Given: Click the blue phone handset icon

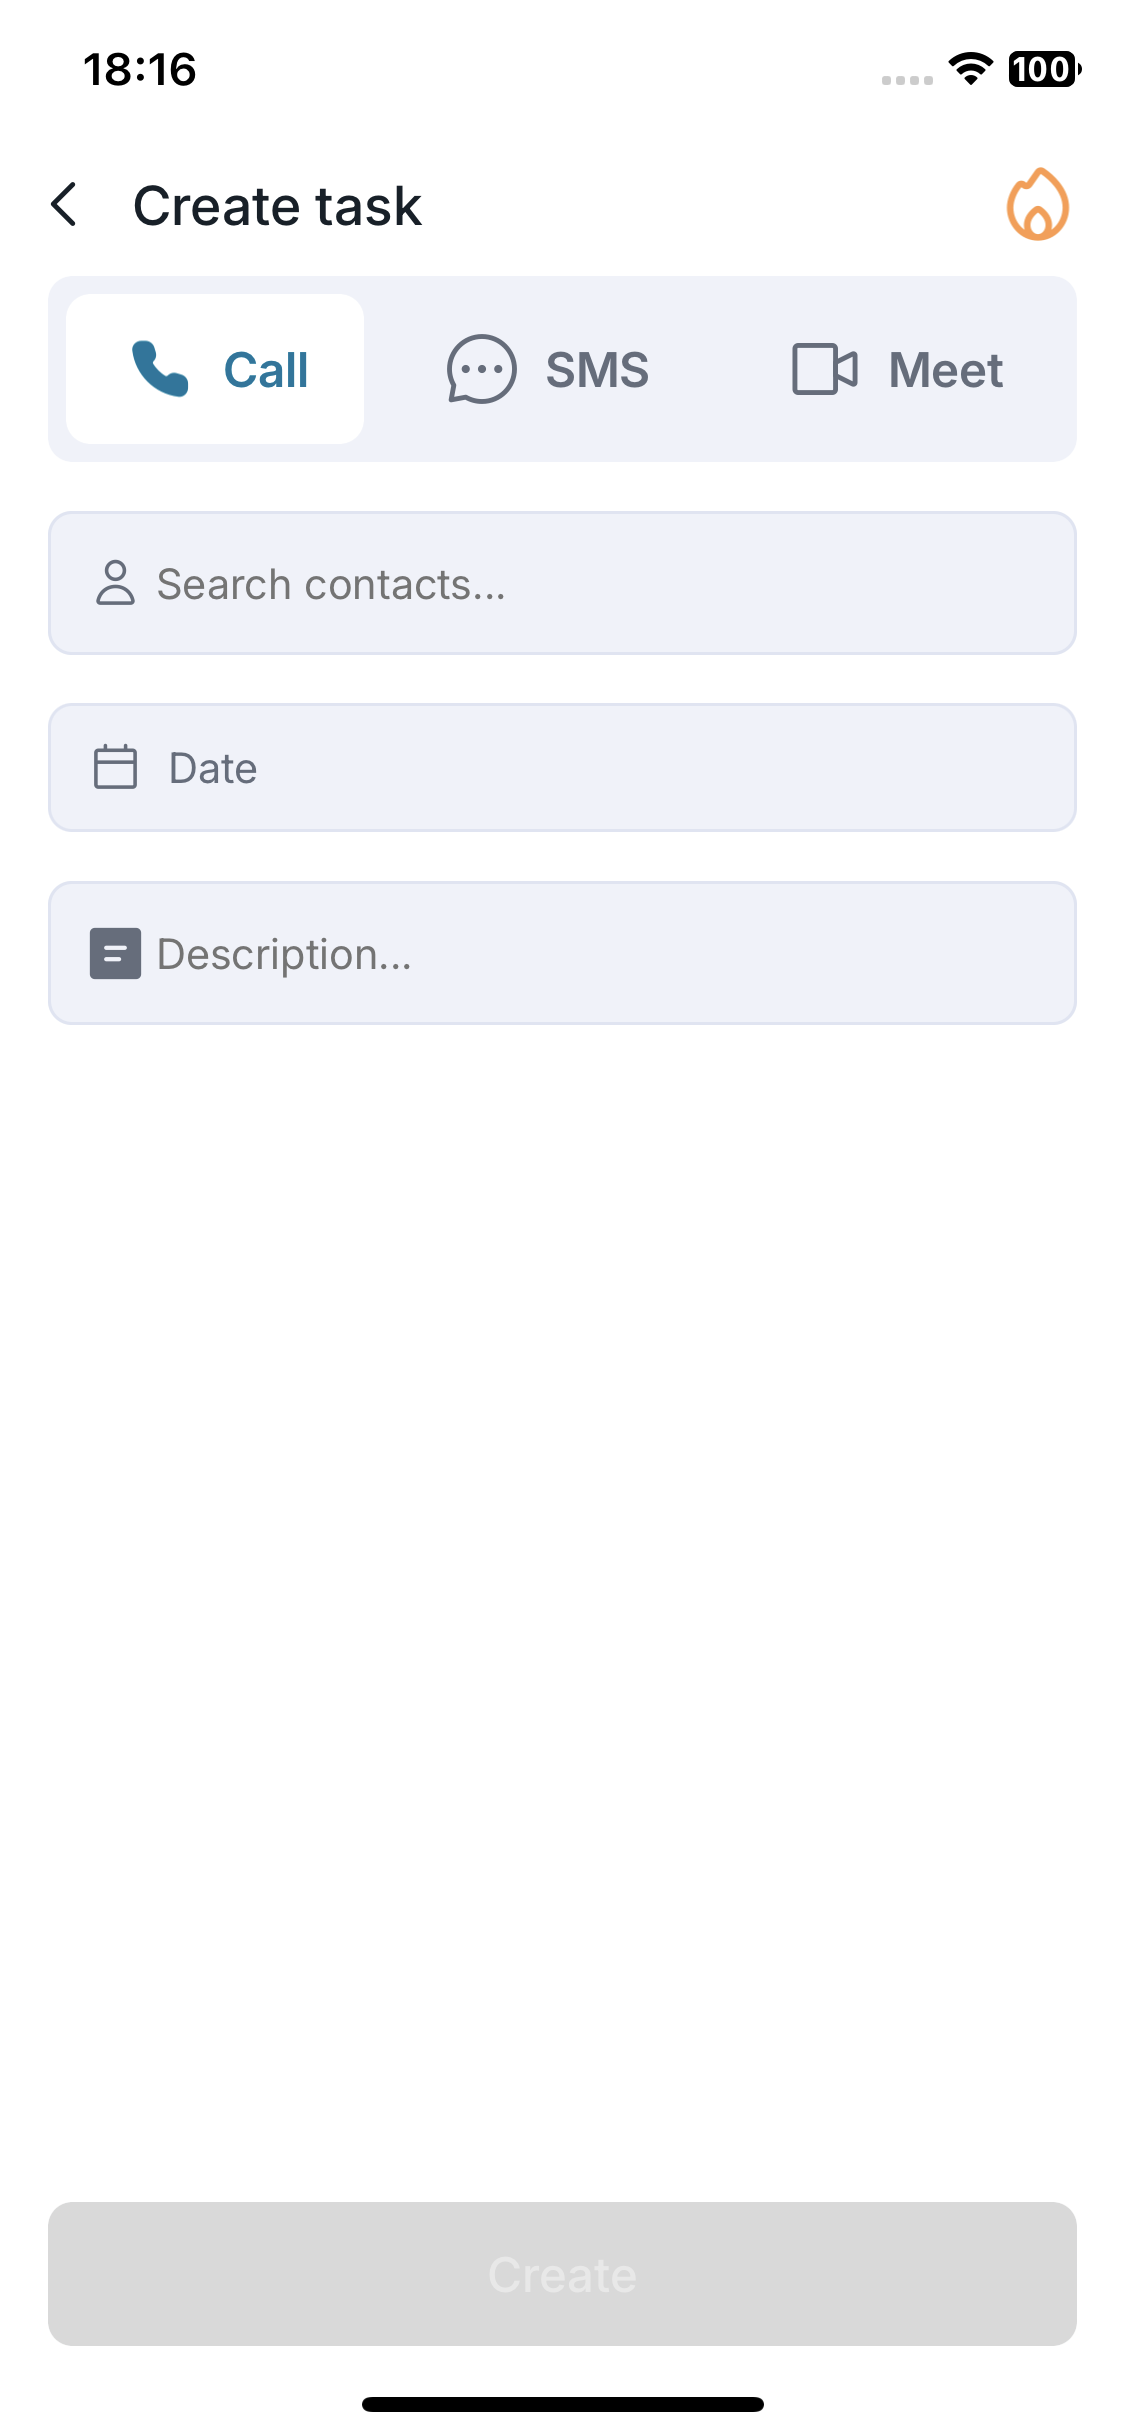Looking at the screenshot, I should click(x=160, y=369).
